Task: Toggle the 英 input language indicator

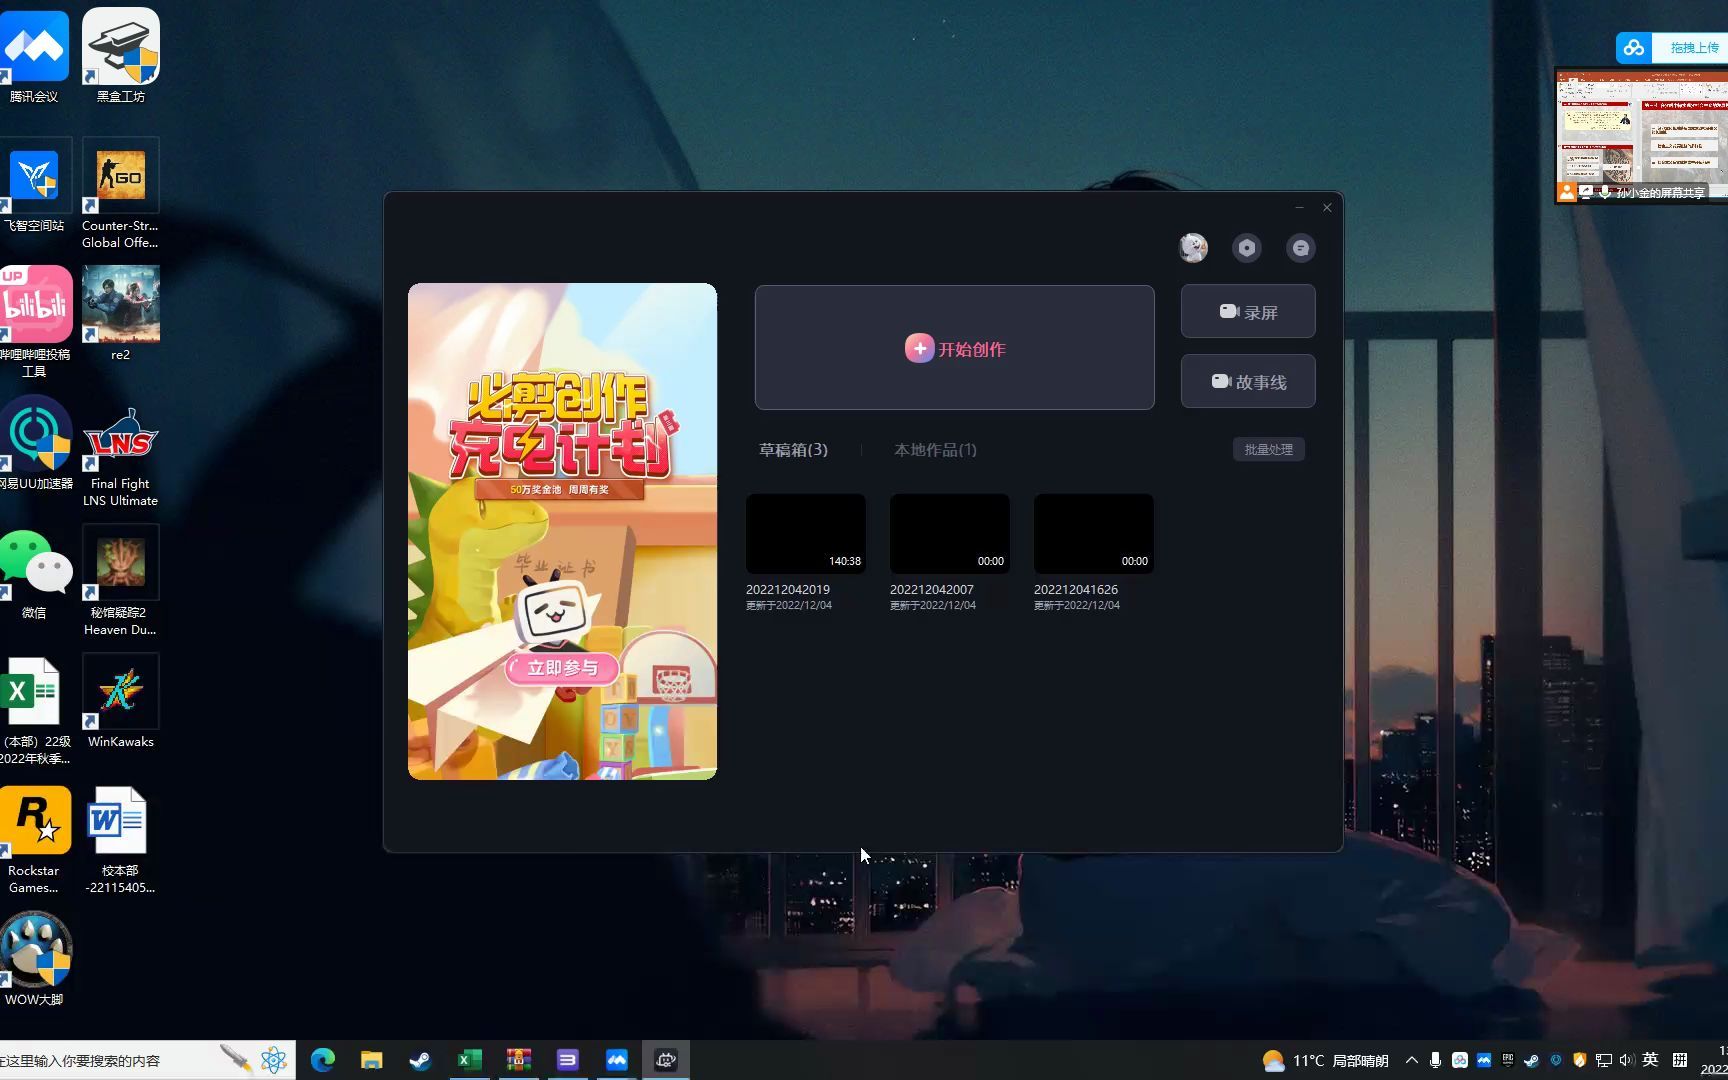Action: tap(1650, 1060)
